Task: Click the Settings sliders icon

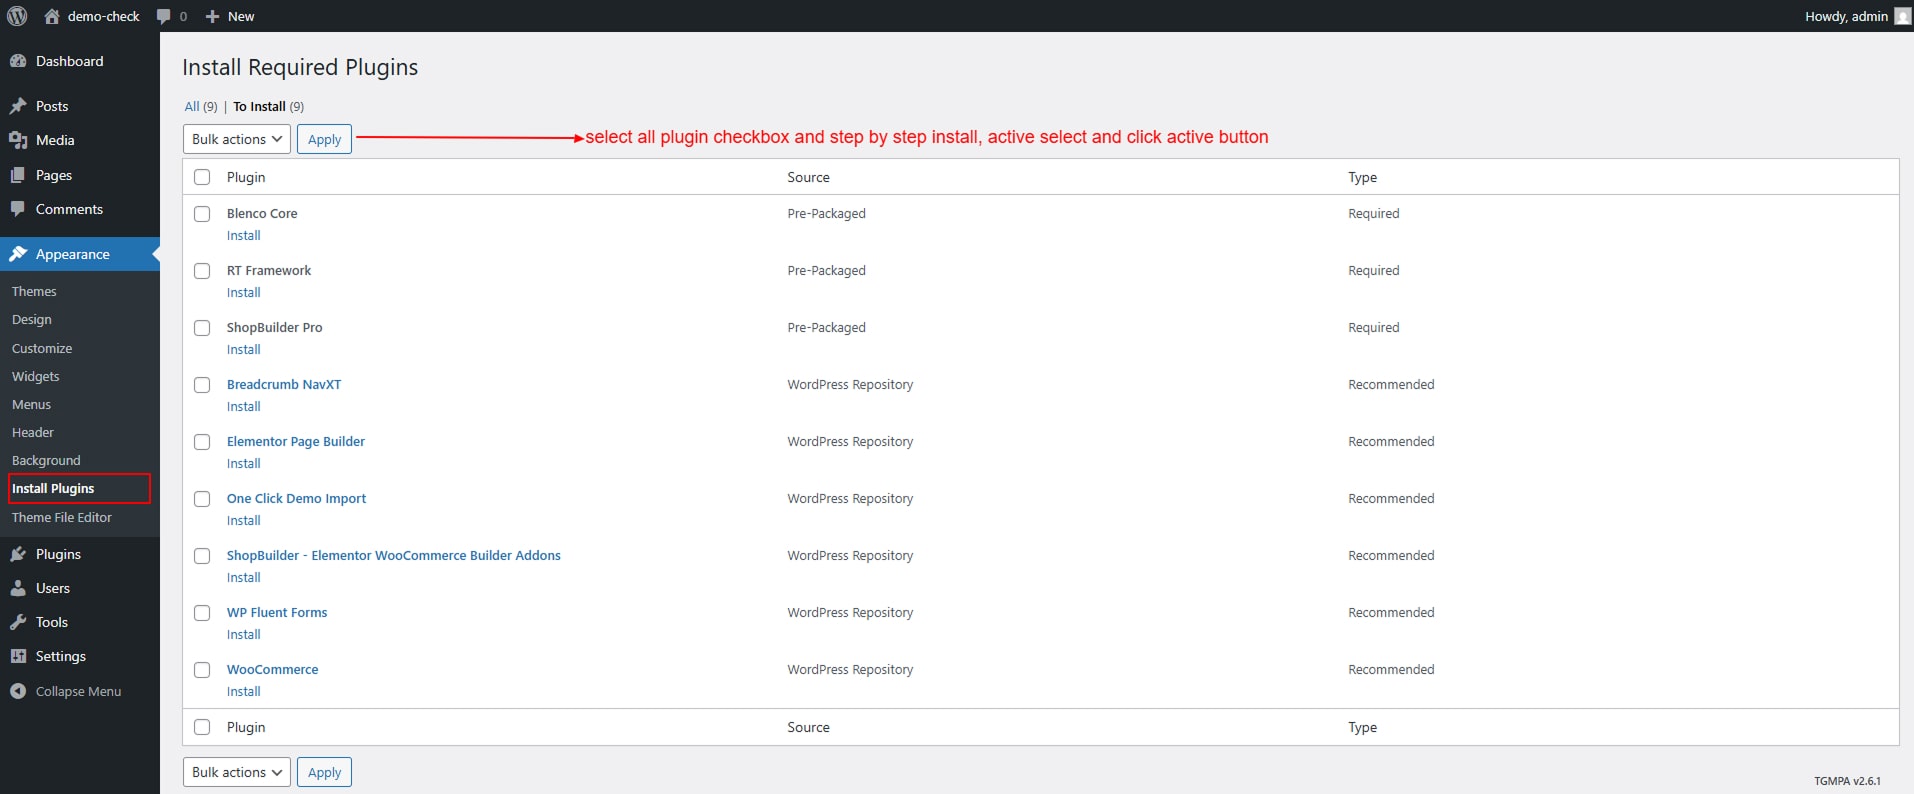Action: click(18, 656)
